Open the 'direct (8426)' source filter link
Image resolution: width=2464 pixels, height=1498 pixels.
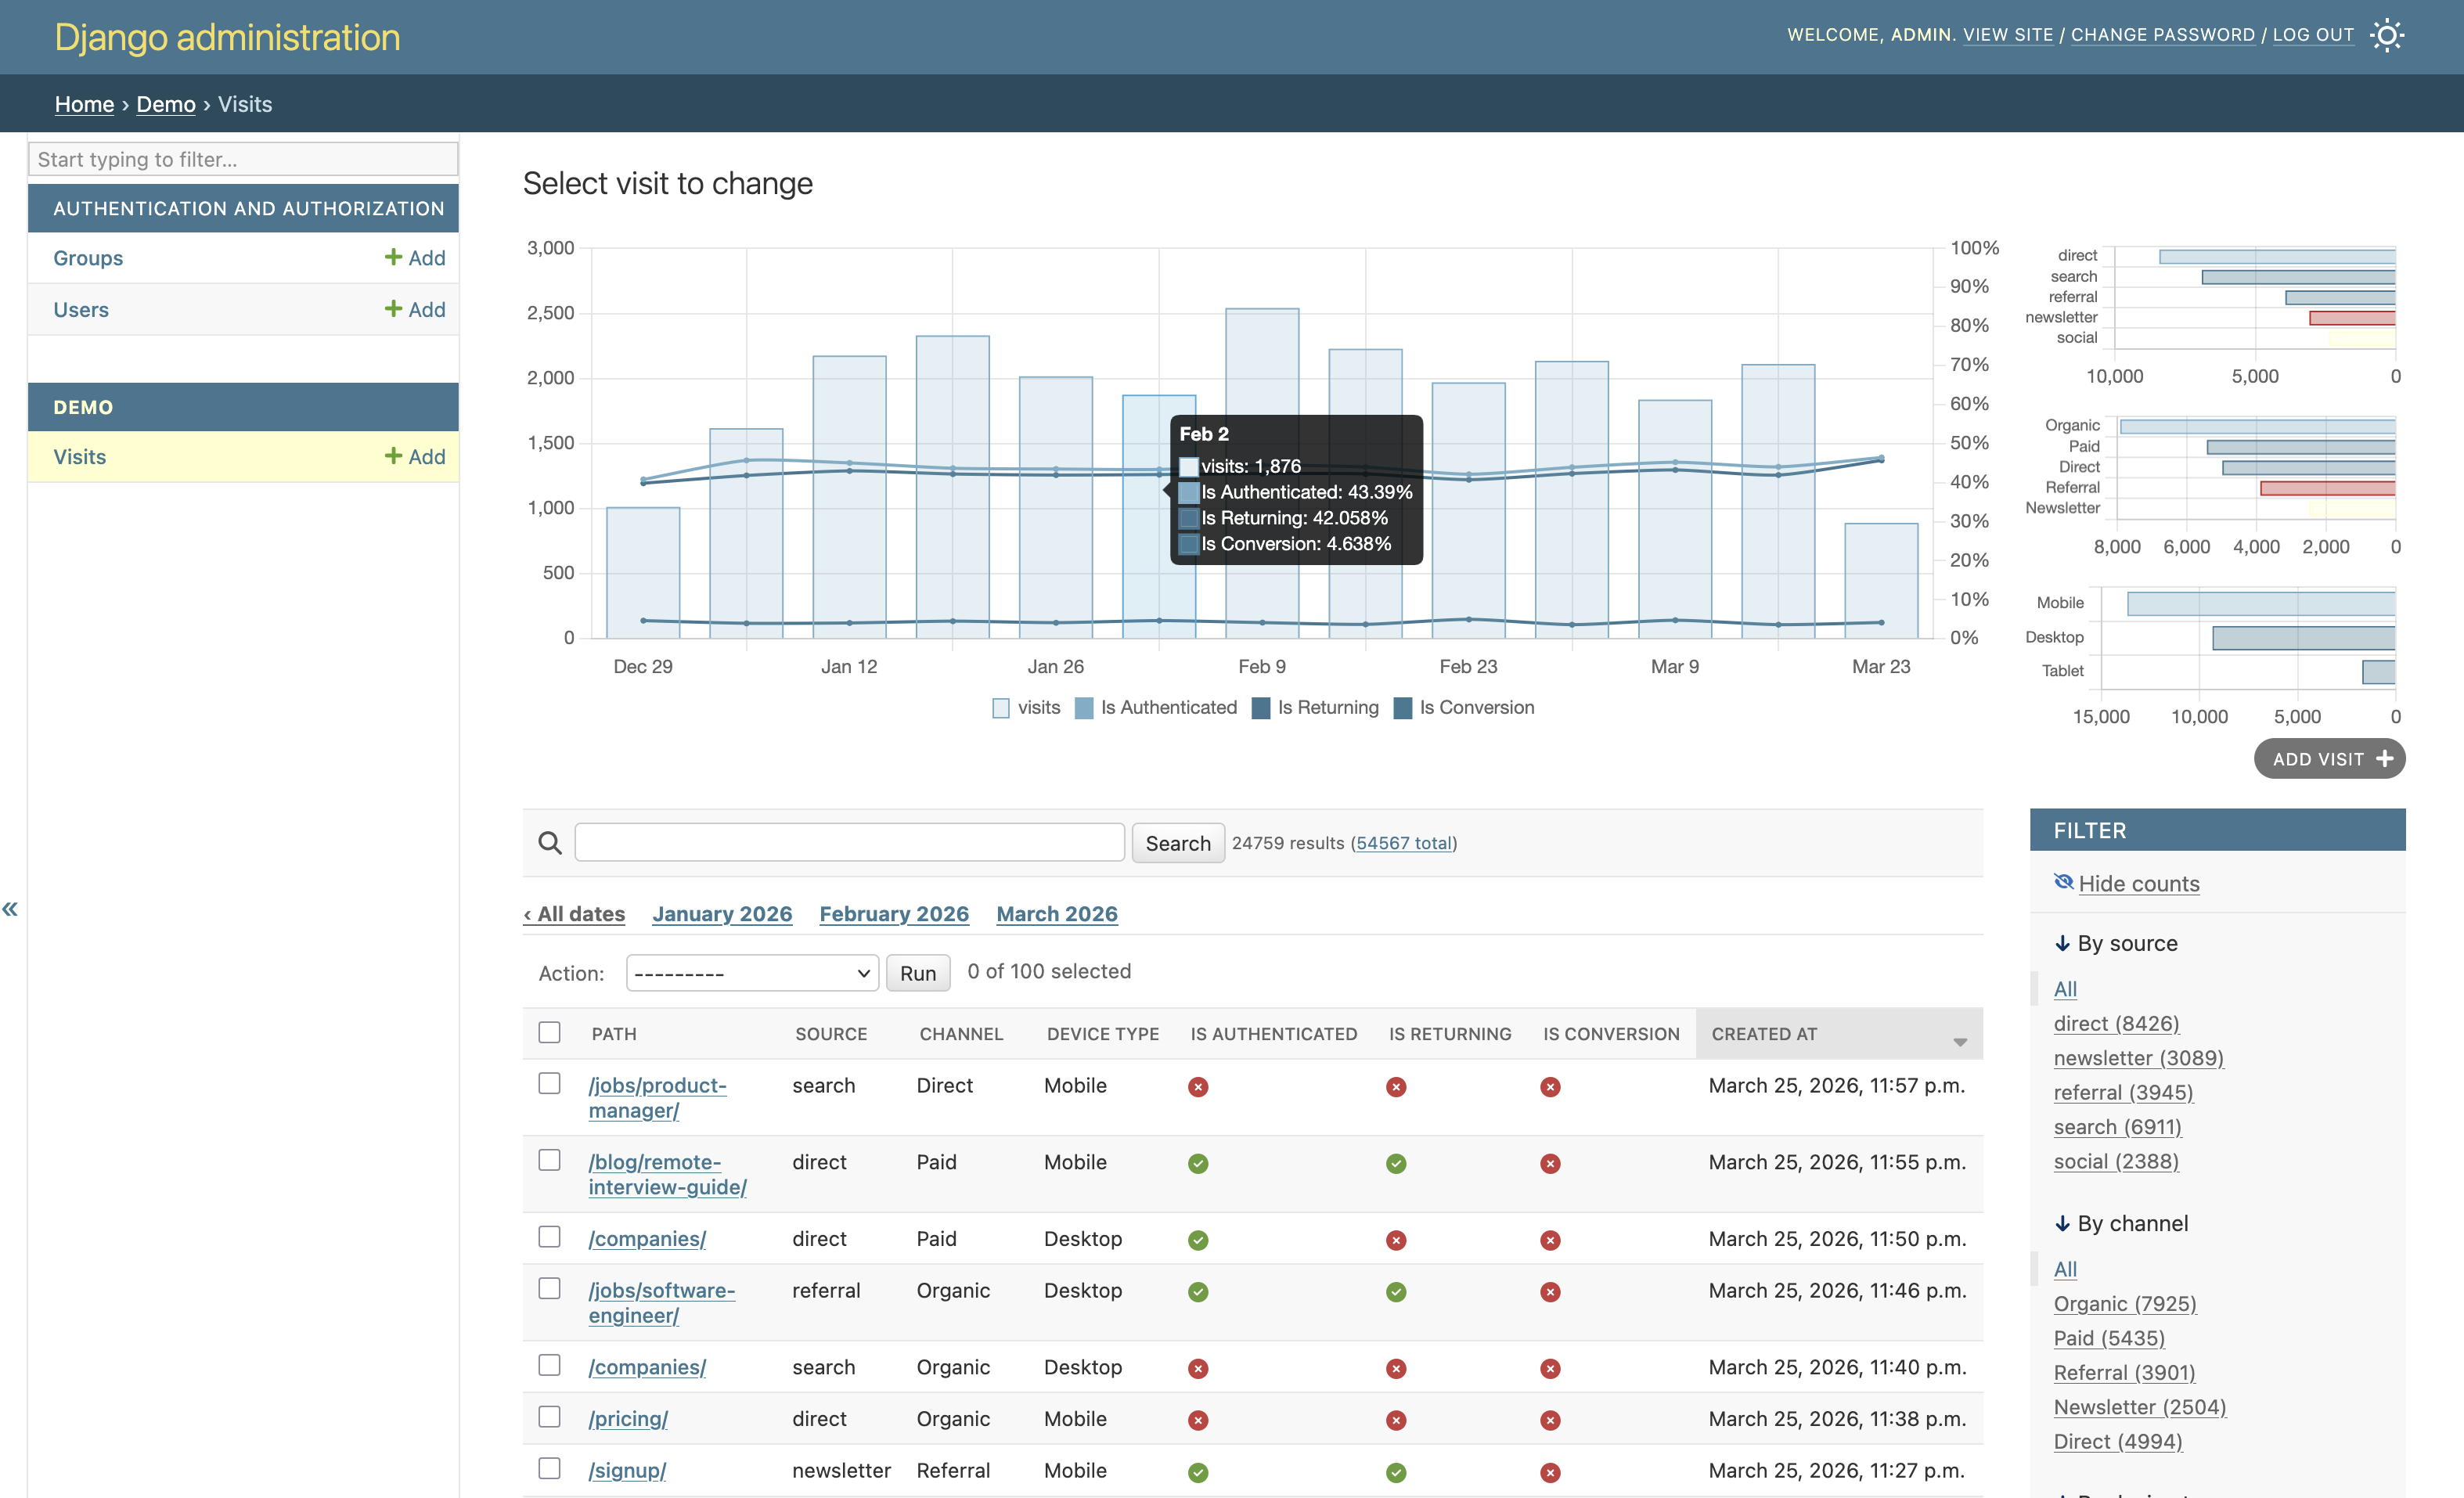pos(2117,1023)
